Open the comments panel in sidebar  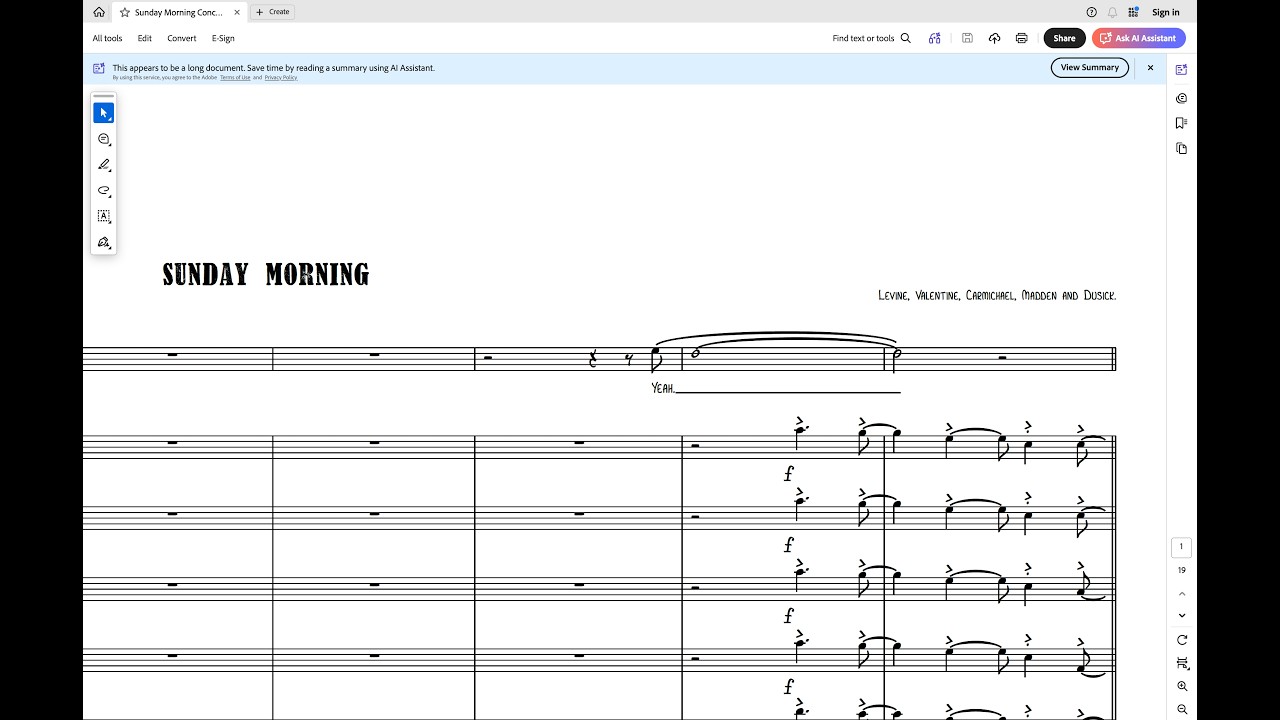pyautogui.click(x=1181, y=98)
